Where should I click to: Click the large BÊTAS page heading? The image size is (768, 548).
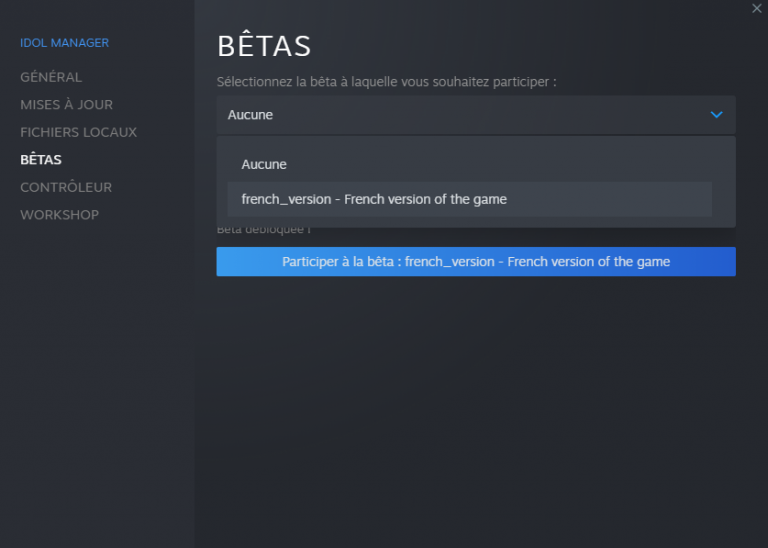(264, 46)
